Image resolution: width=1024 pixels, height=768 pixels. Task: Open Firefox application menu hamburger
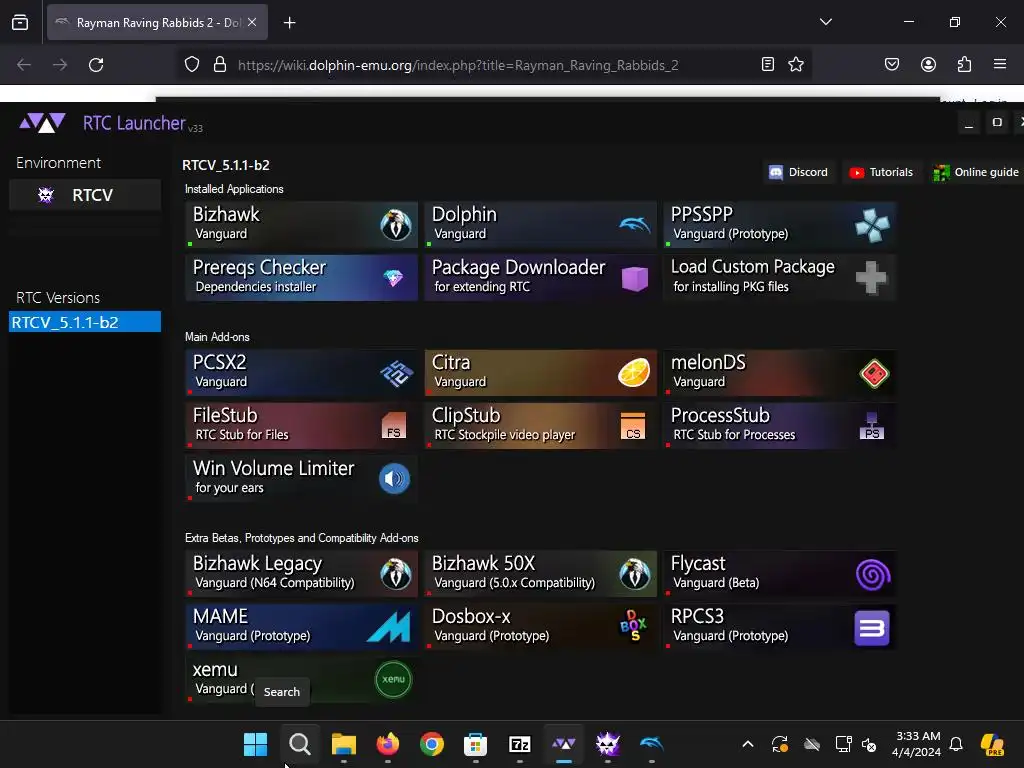(x=1000, y=64)
